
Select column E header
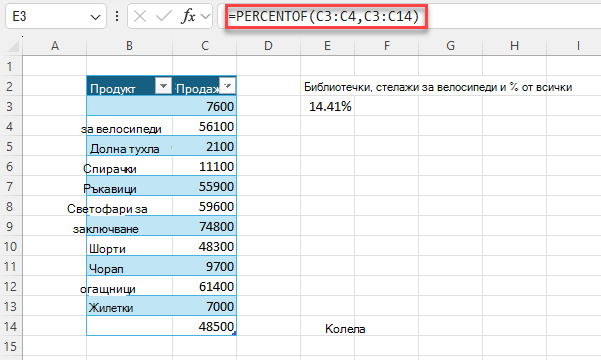pyautogui.click(x=327, y=46)
